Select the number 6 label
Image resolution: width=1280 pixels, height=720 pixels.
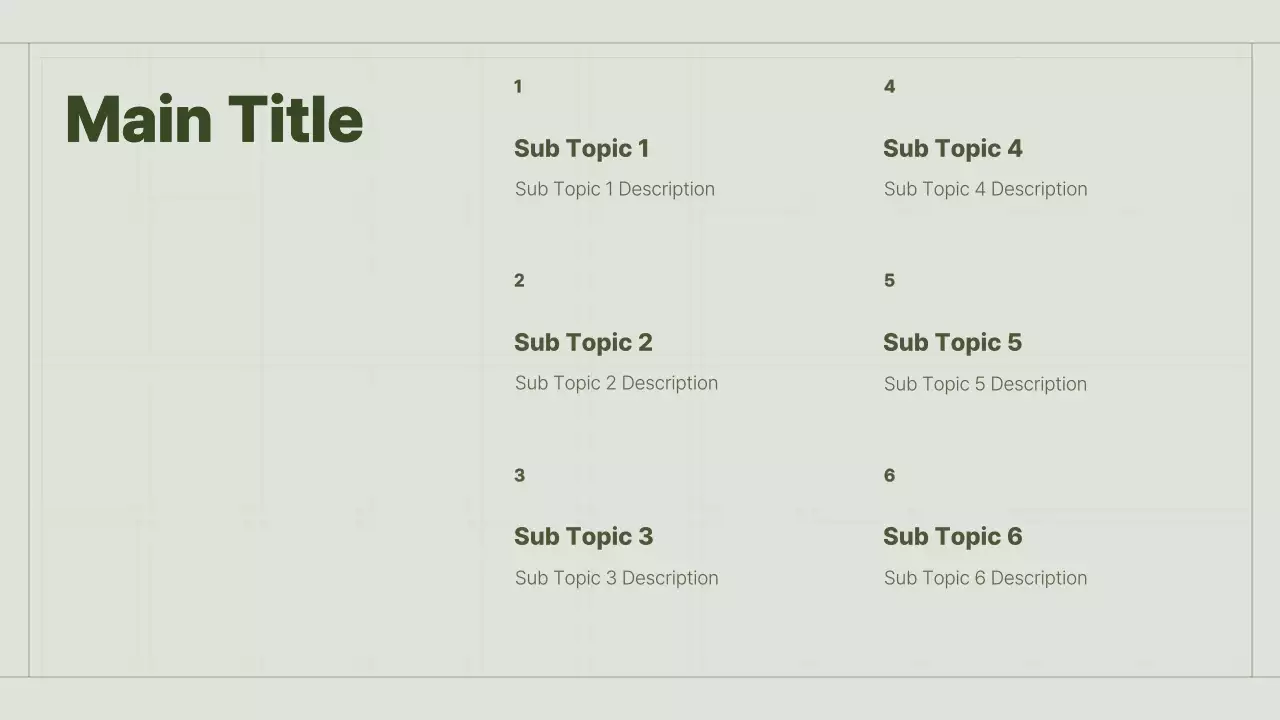(889, 476)
